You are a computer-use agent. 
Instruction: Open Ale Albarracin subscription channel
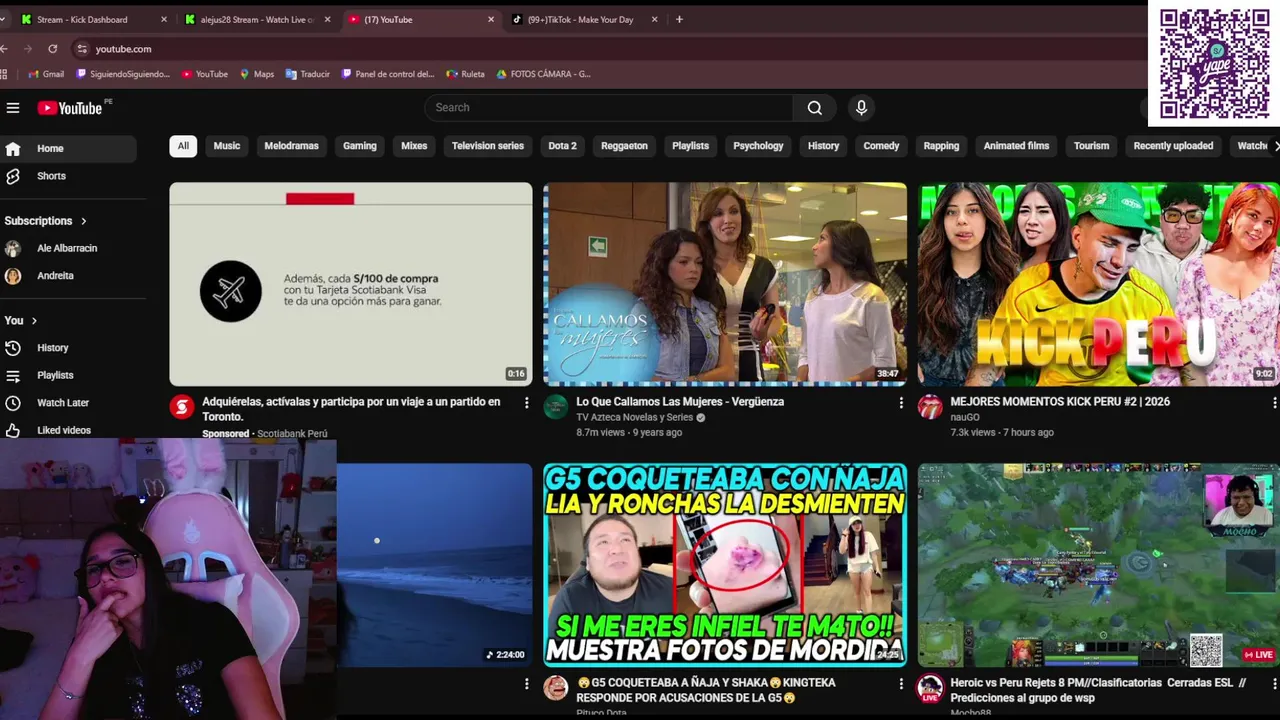[68, 248]
